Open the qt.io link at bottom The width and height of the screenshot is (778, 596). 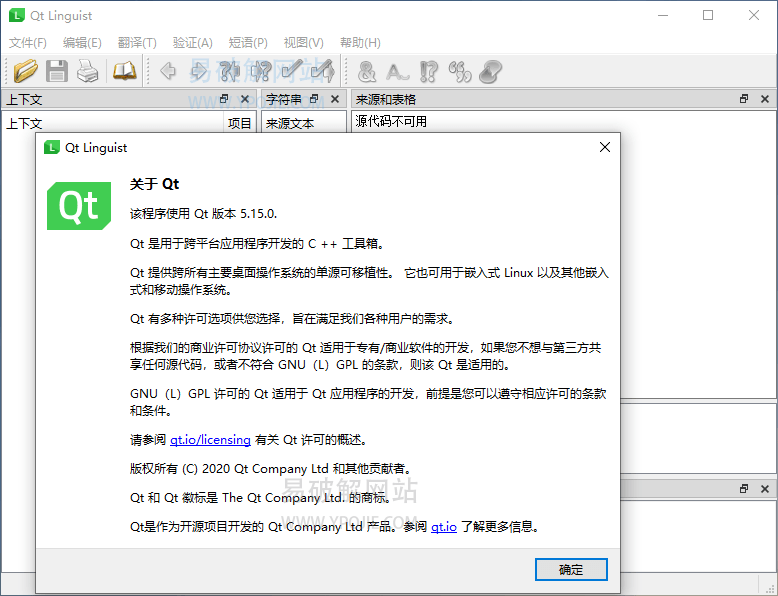(444, 526)
